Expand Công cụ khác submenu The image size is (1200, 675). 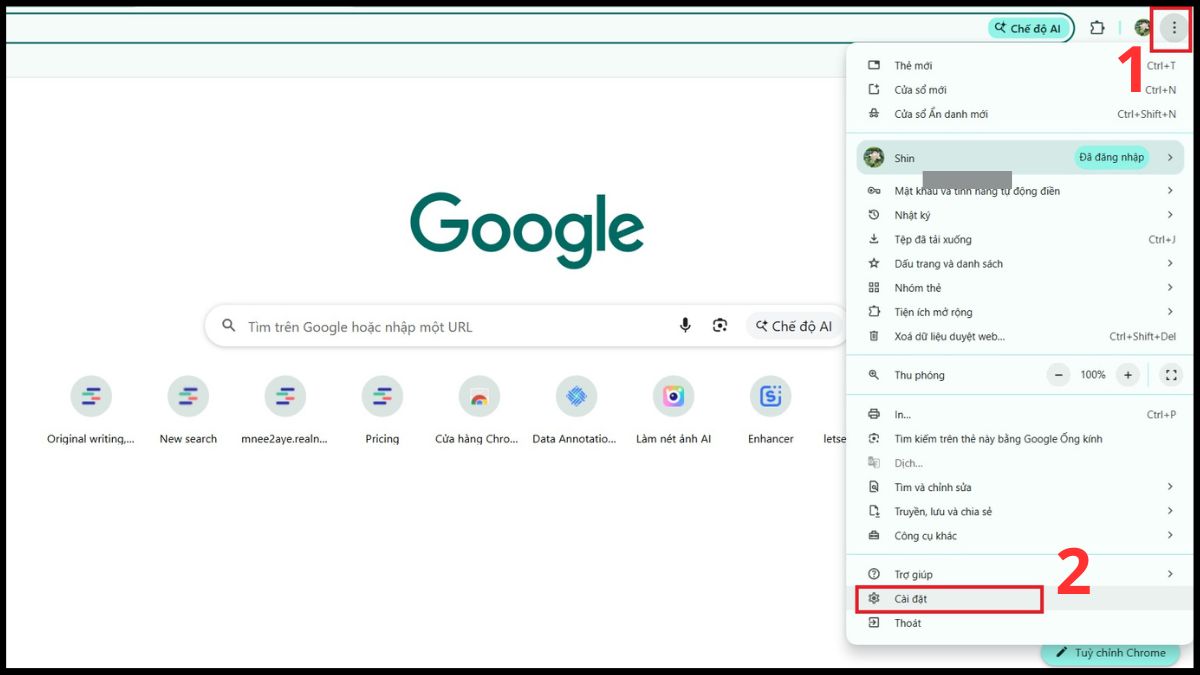point(1021,536)
